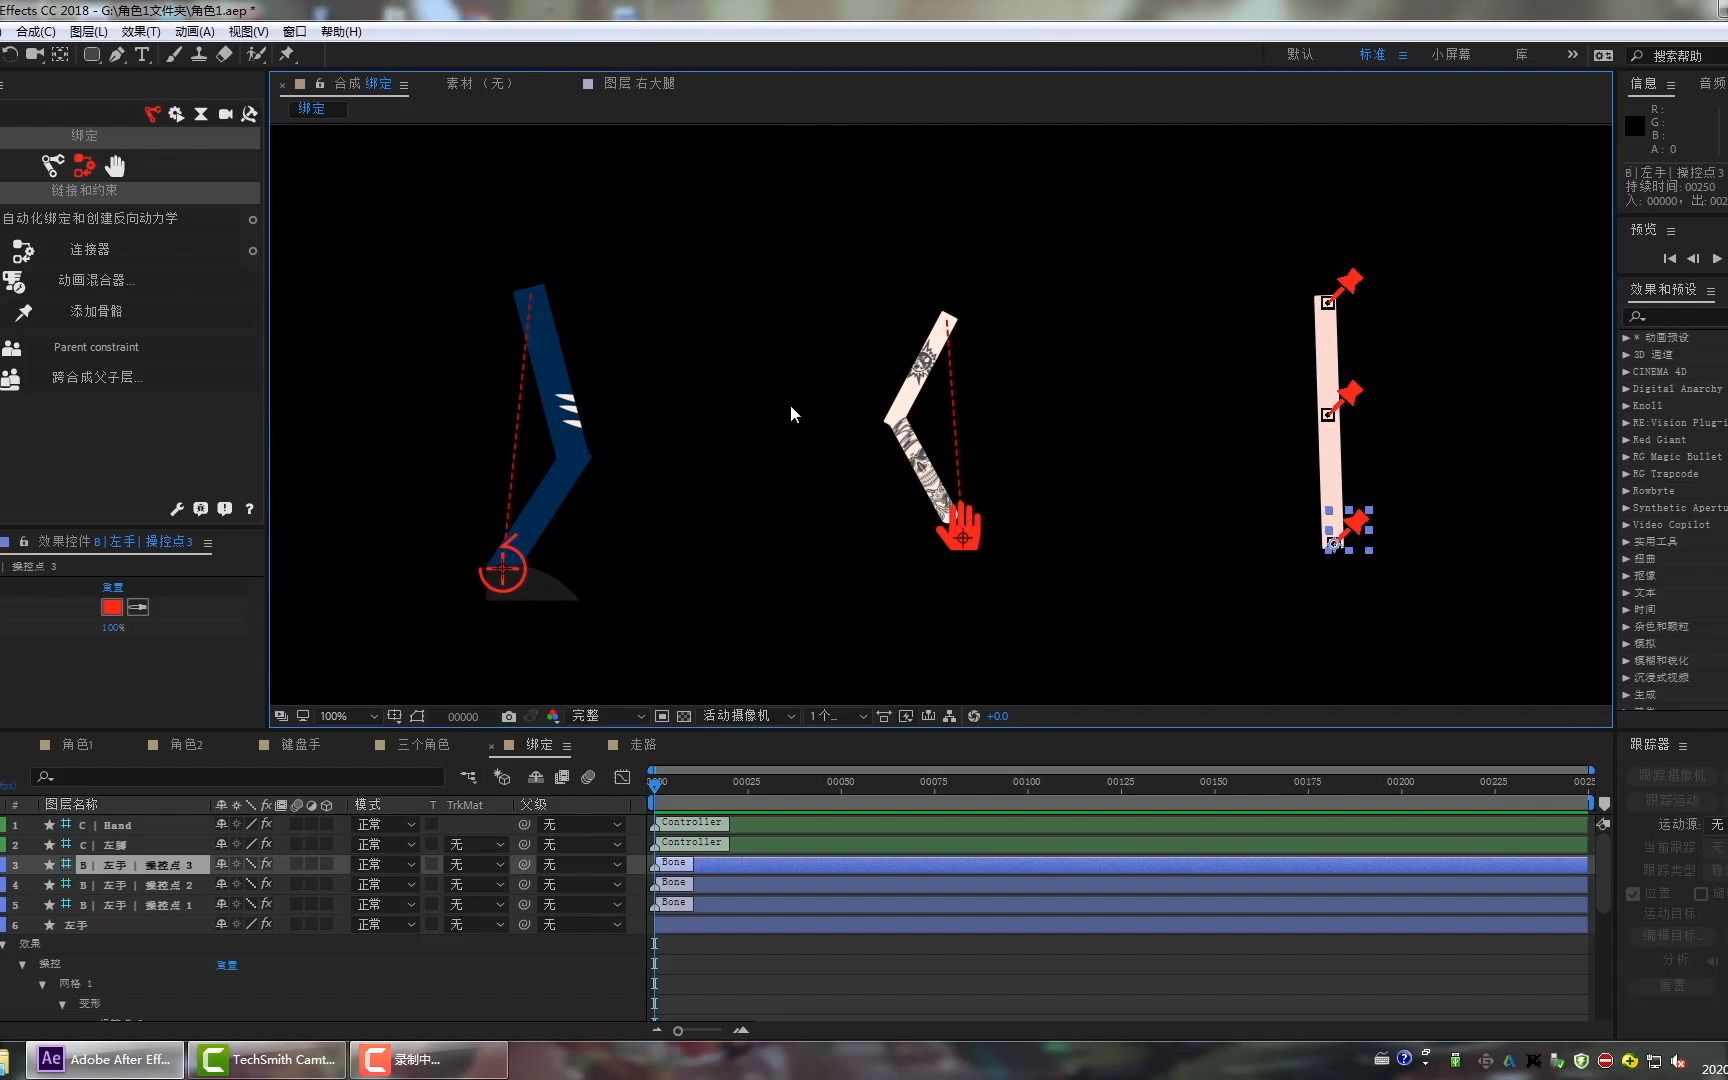Click the red color swatch in effect controls
This screenshot has height=1080, width=1728.
(112, 607)
